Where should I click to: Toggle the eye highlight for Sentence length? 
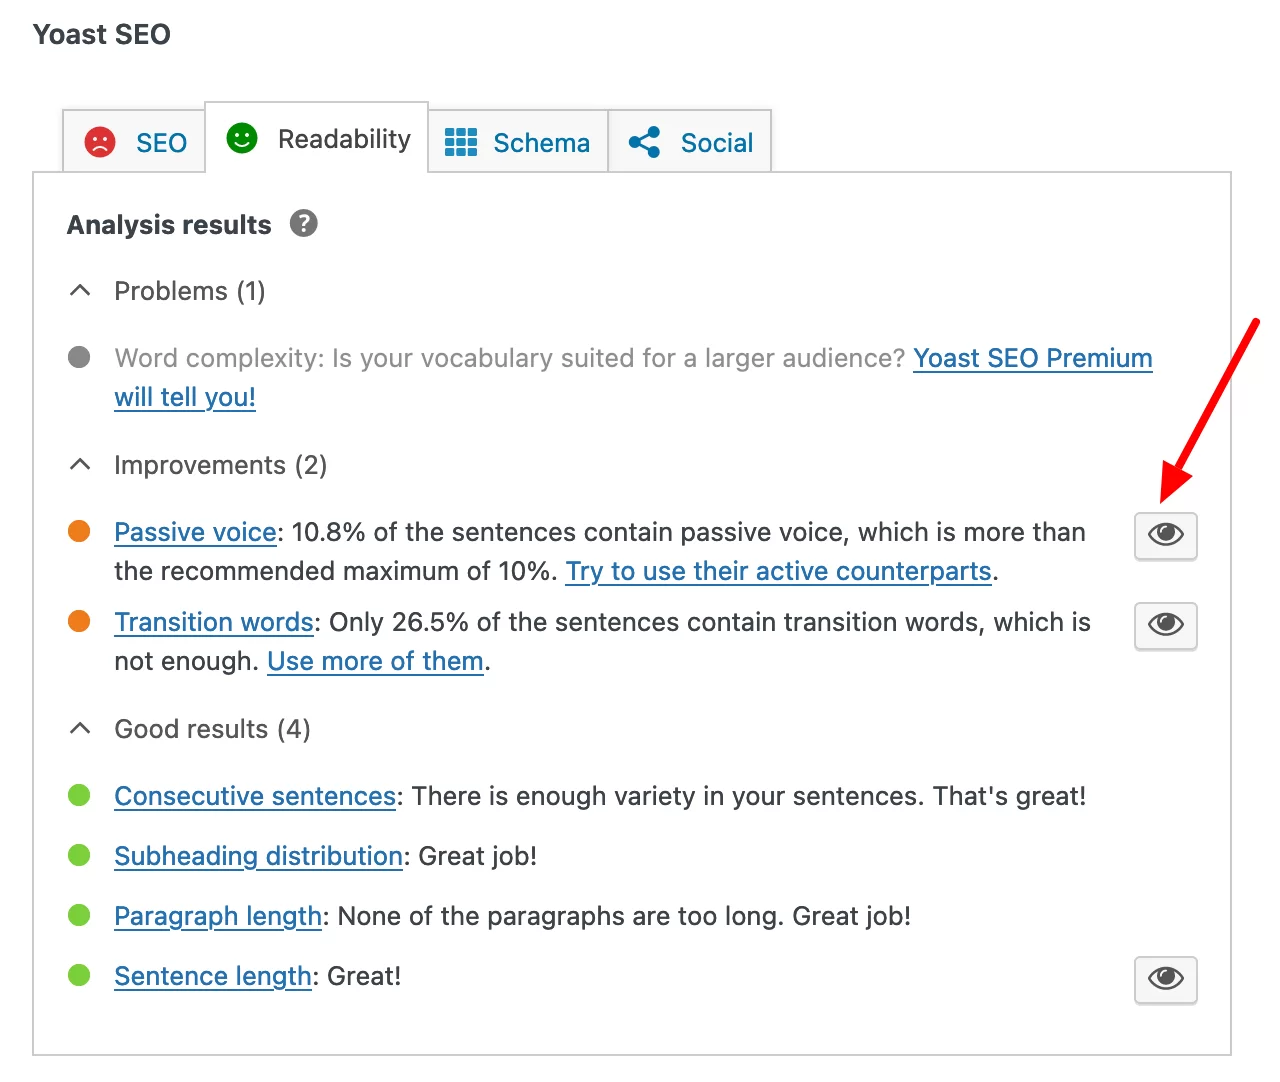(x=1166, y=978)
